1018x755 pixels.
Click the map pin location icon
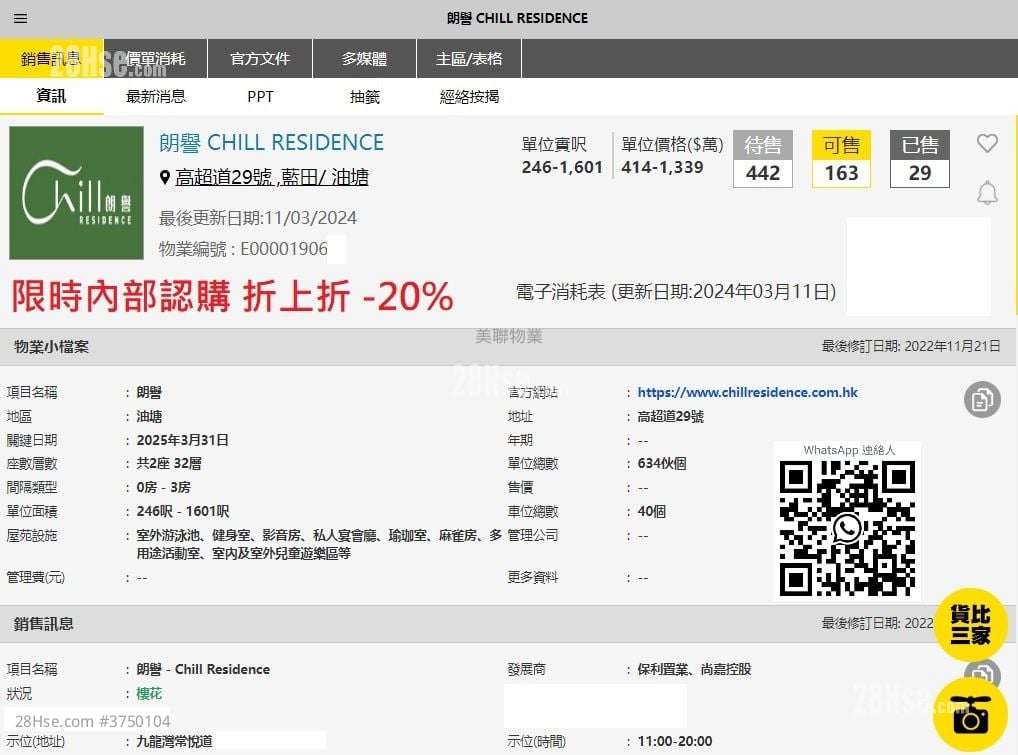[165, 178]
